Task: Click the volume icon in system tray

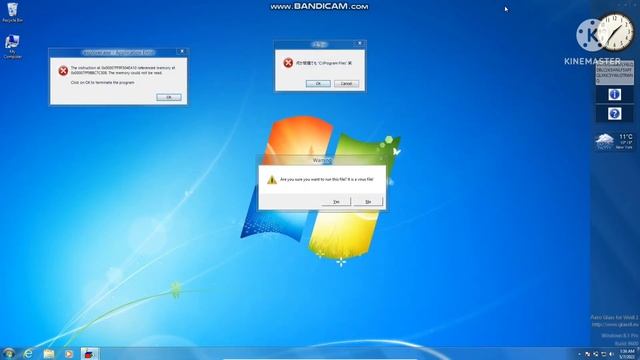Action: [x=611, y=354]
